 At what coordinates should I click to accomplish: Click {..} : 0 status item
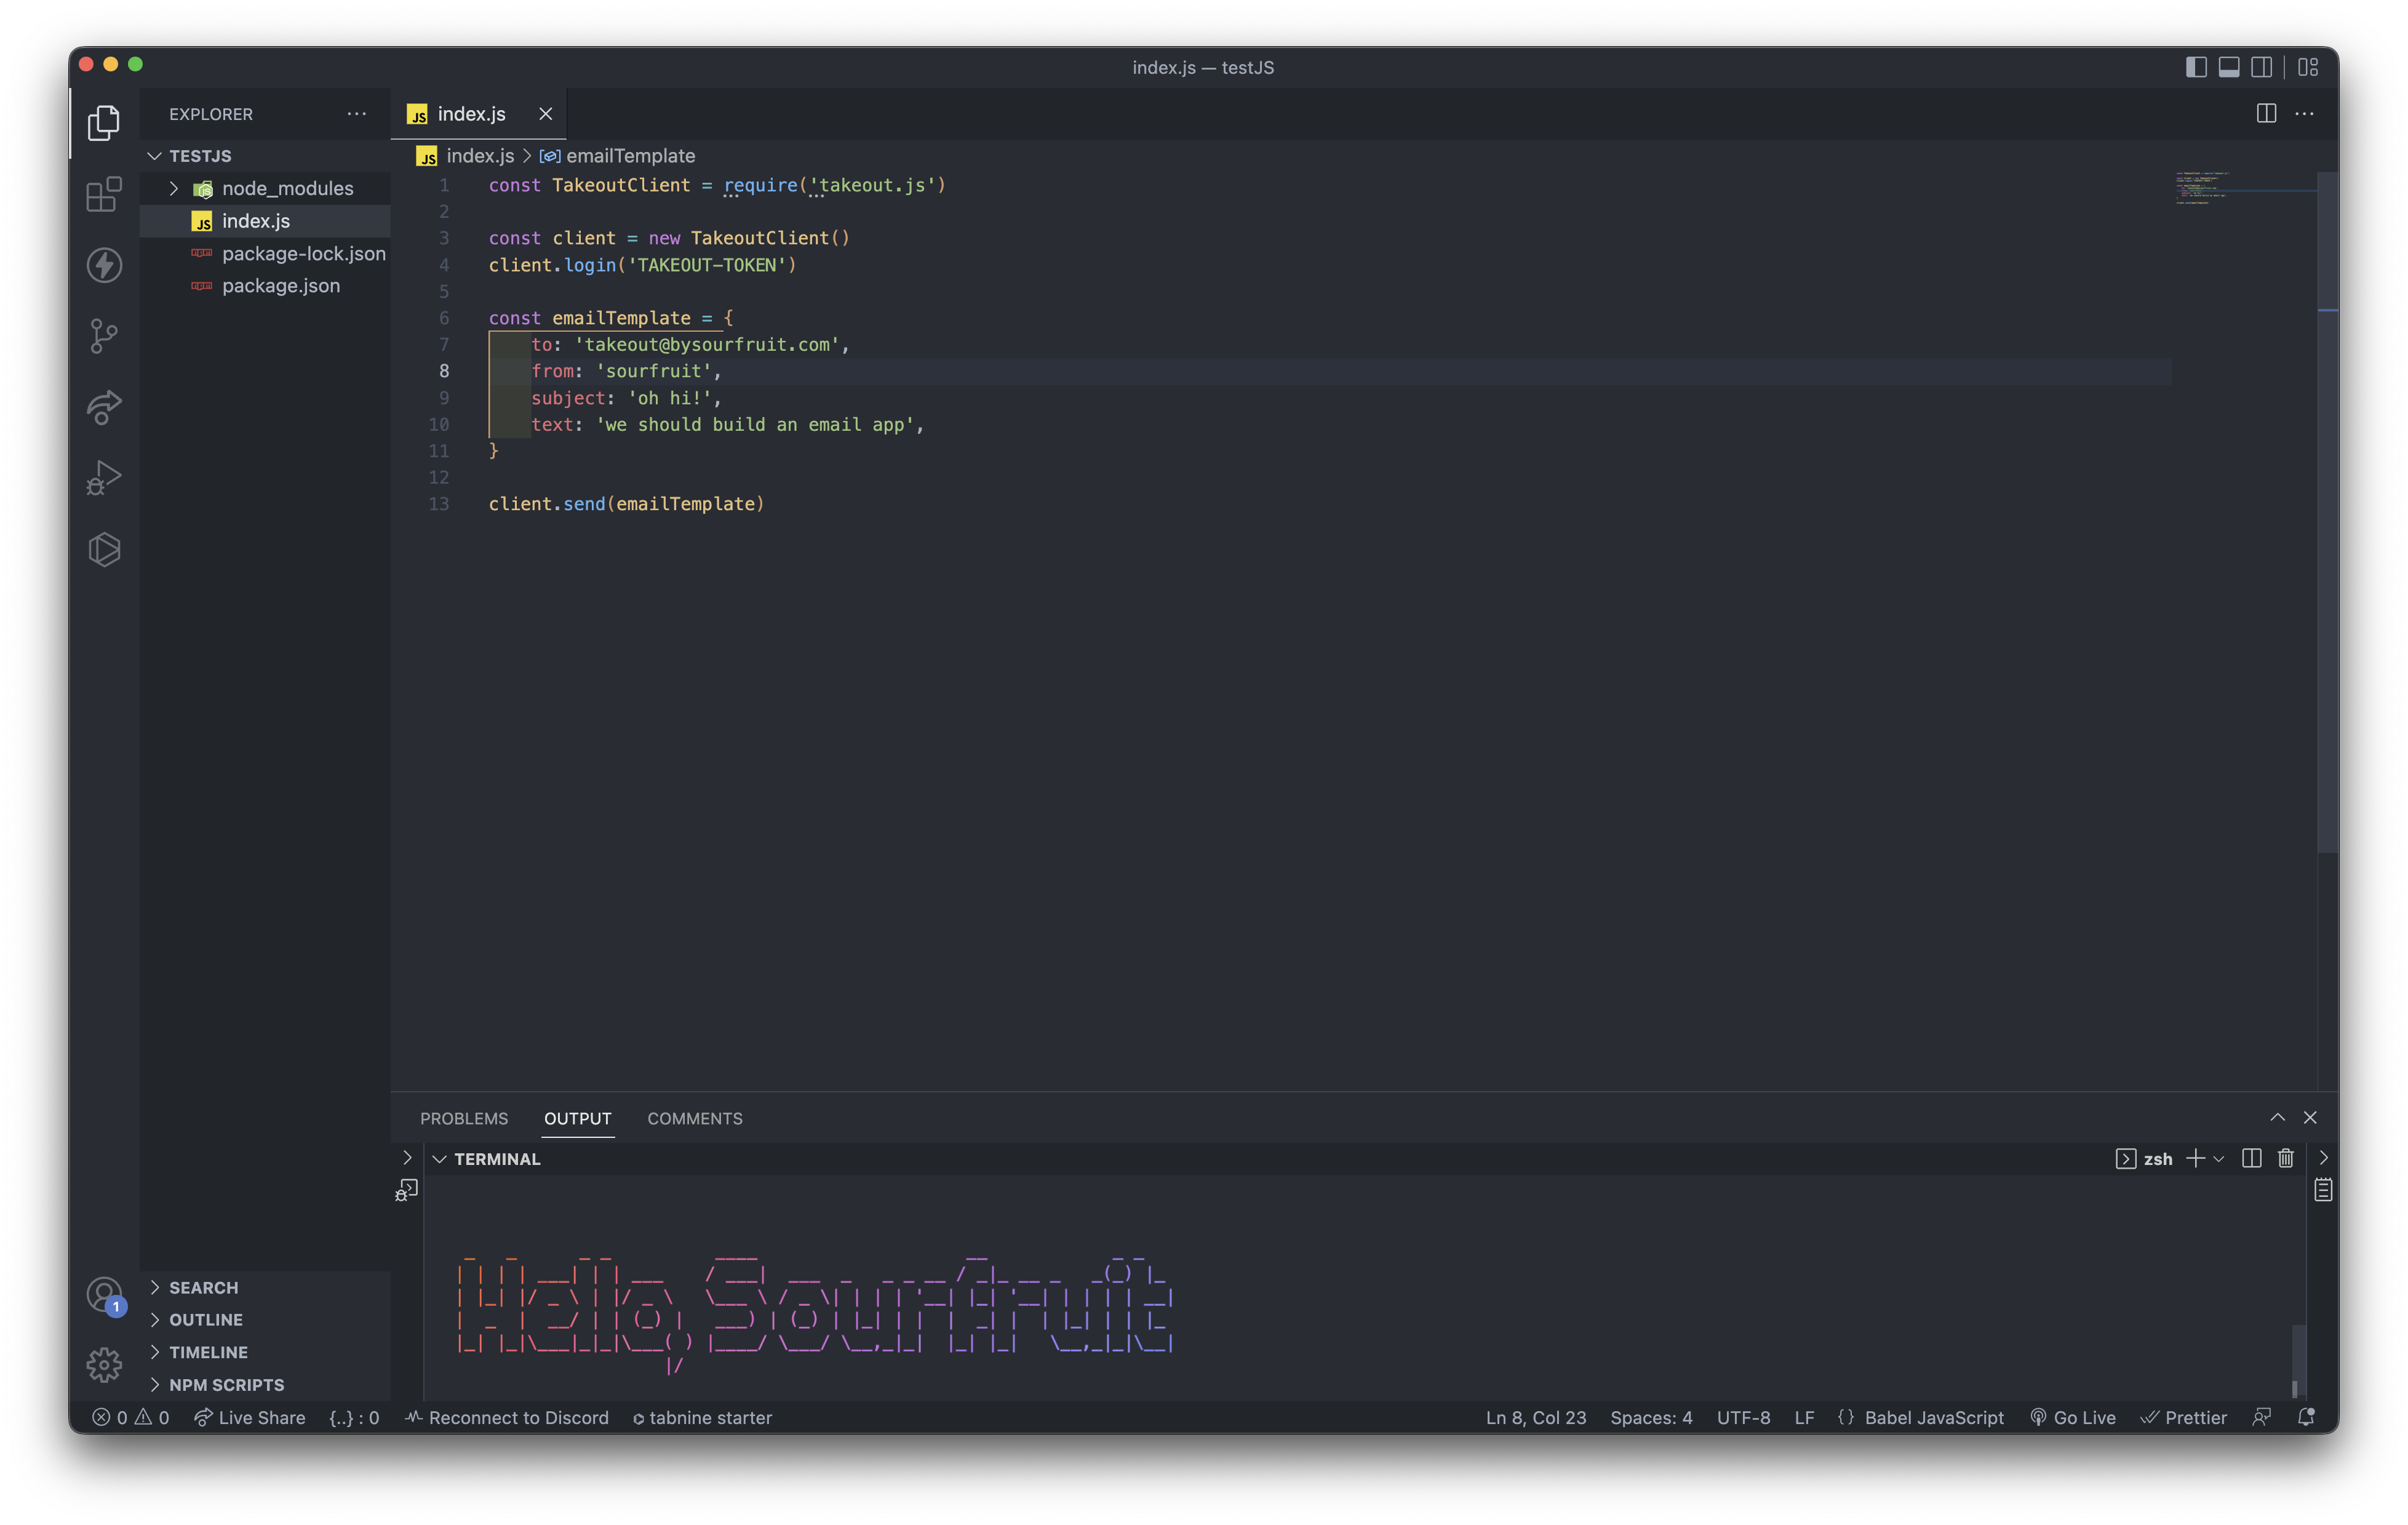click(x=354, y=1417)
